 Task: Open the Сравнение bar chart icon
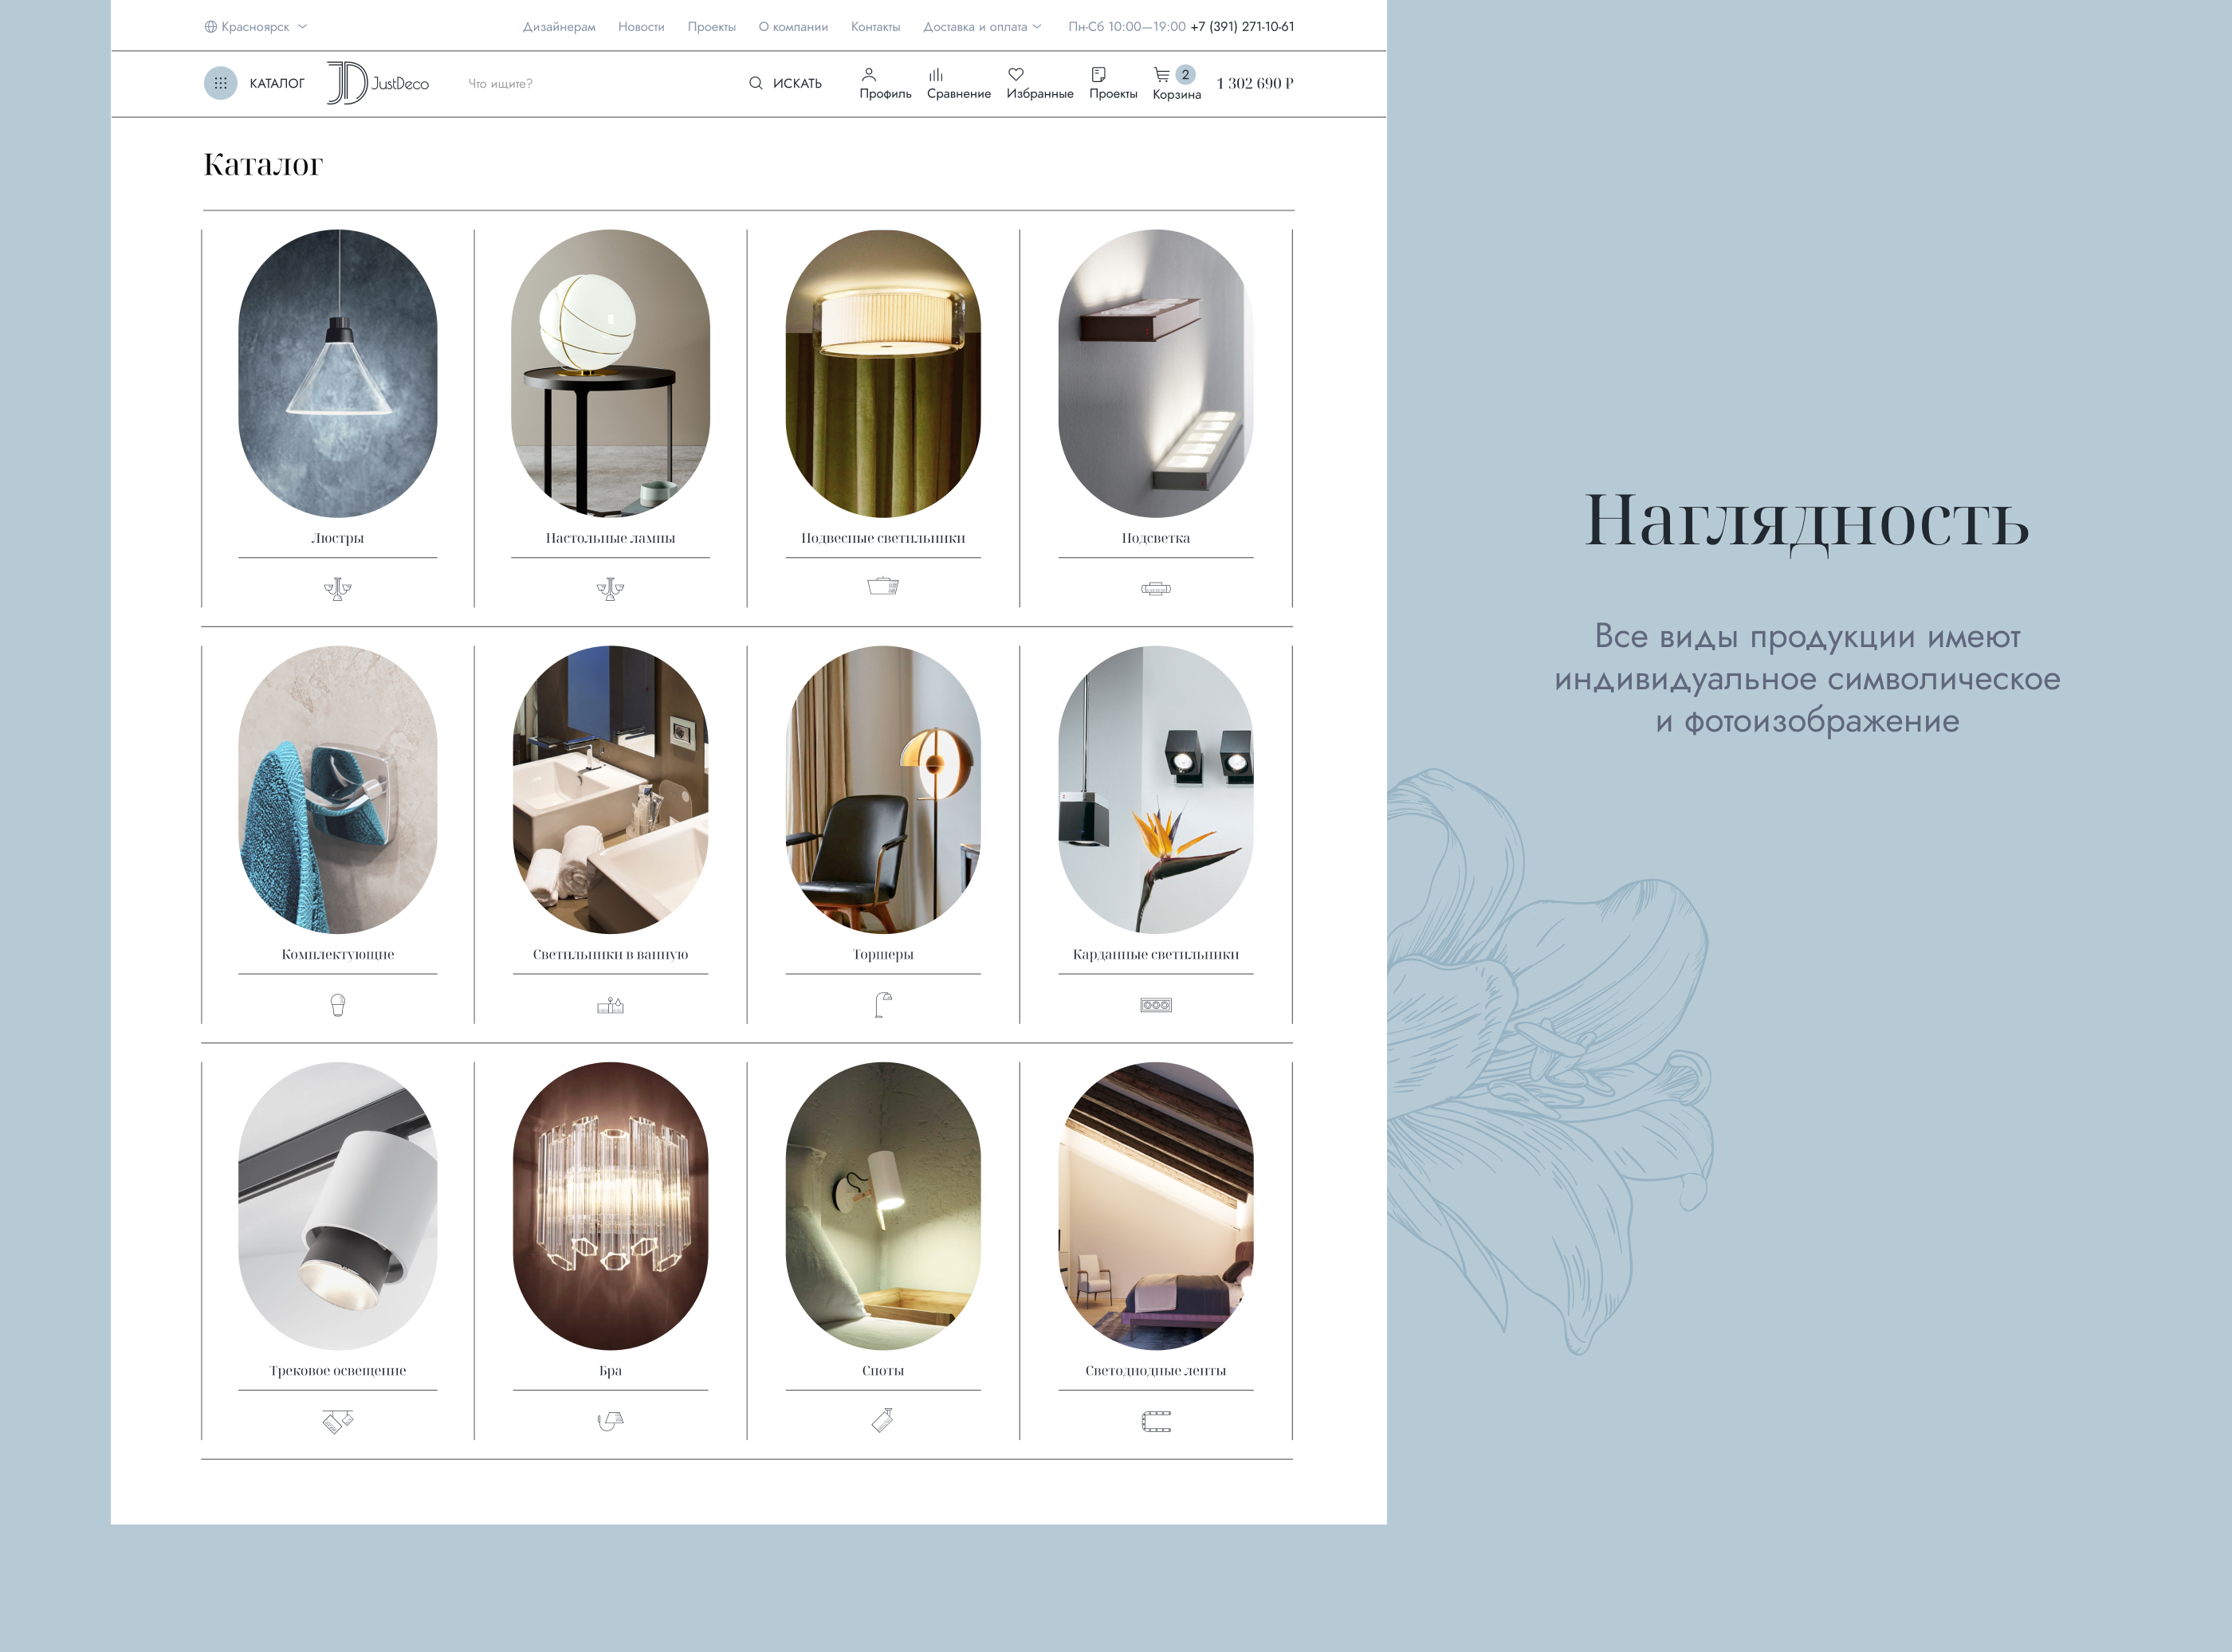click(936, 74)
